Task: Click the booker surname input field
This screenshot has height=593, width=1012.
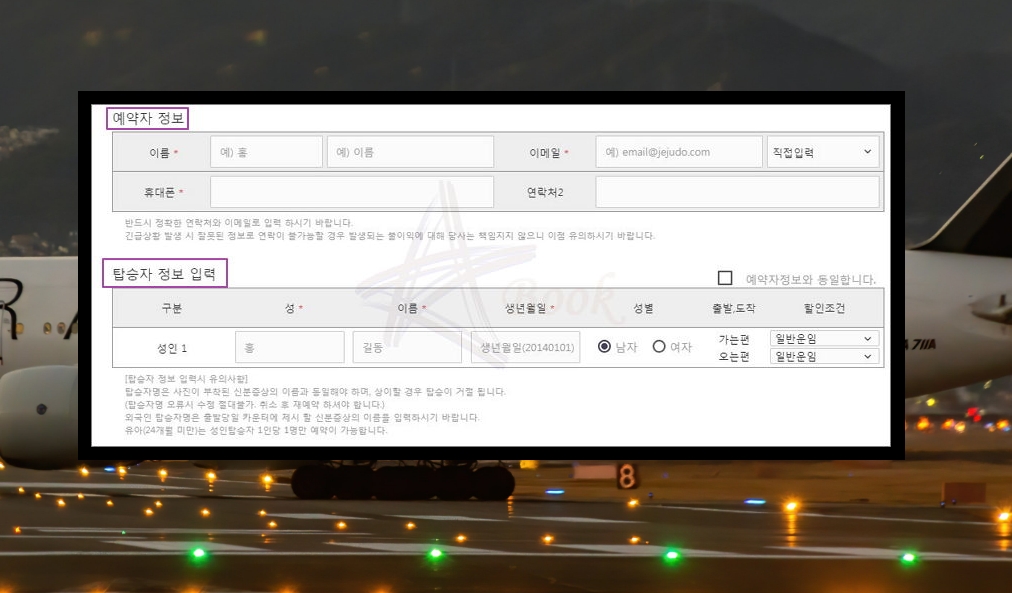Action: 266,152
